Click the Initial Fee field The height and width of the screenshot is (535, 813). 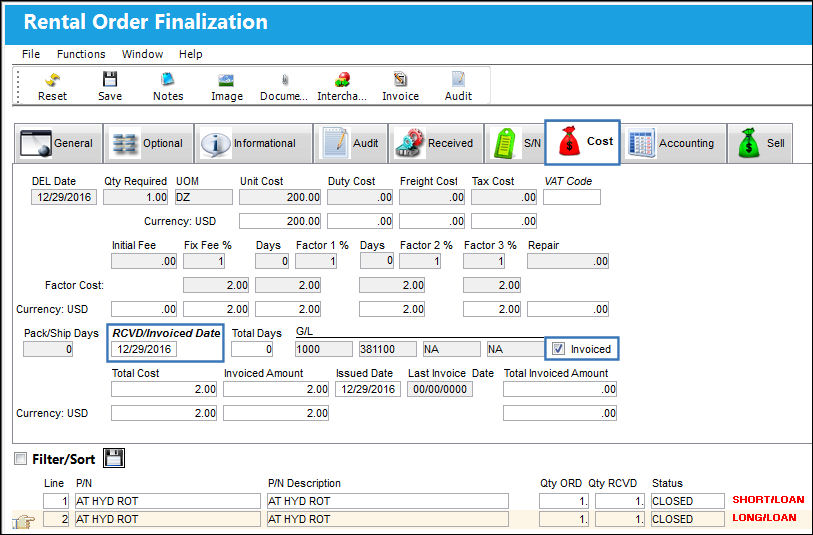pyautogui.click(x=144, y=261)
